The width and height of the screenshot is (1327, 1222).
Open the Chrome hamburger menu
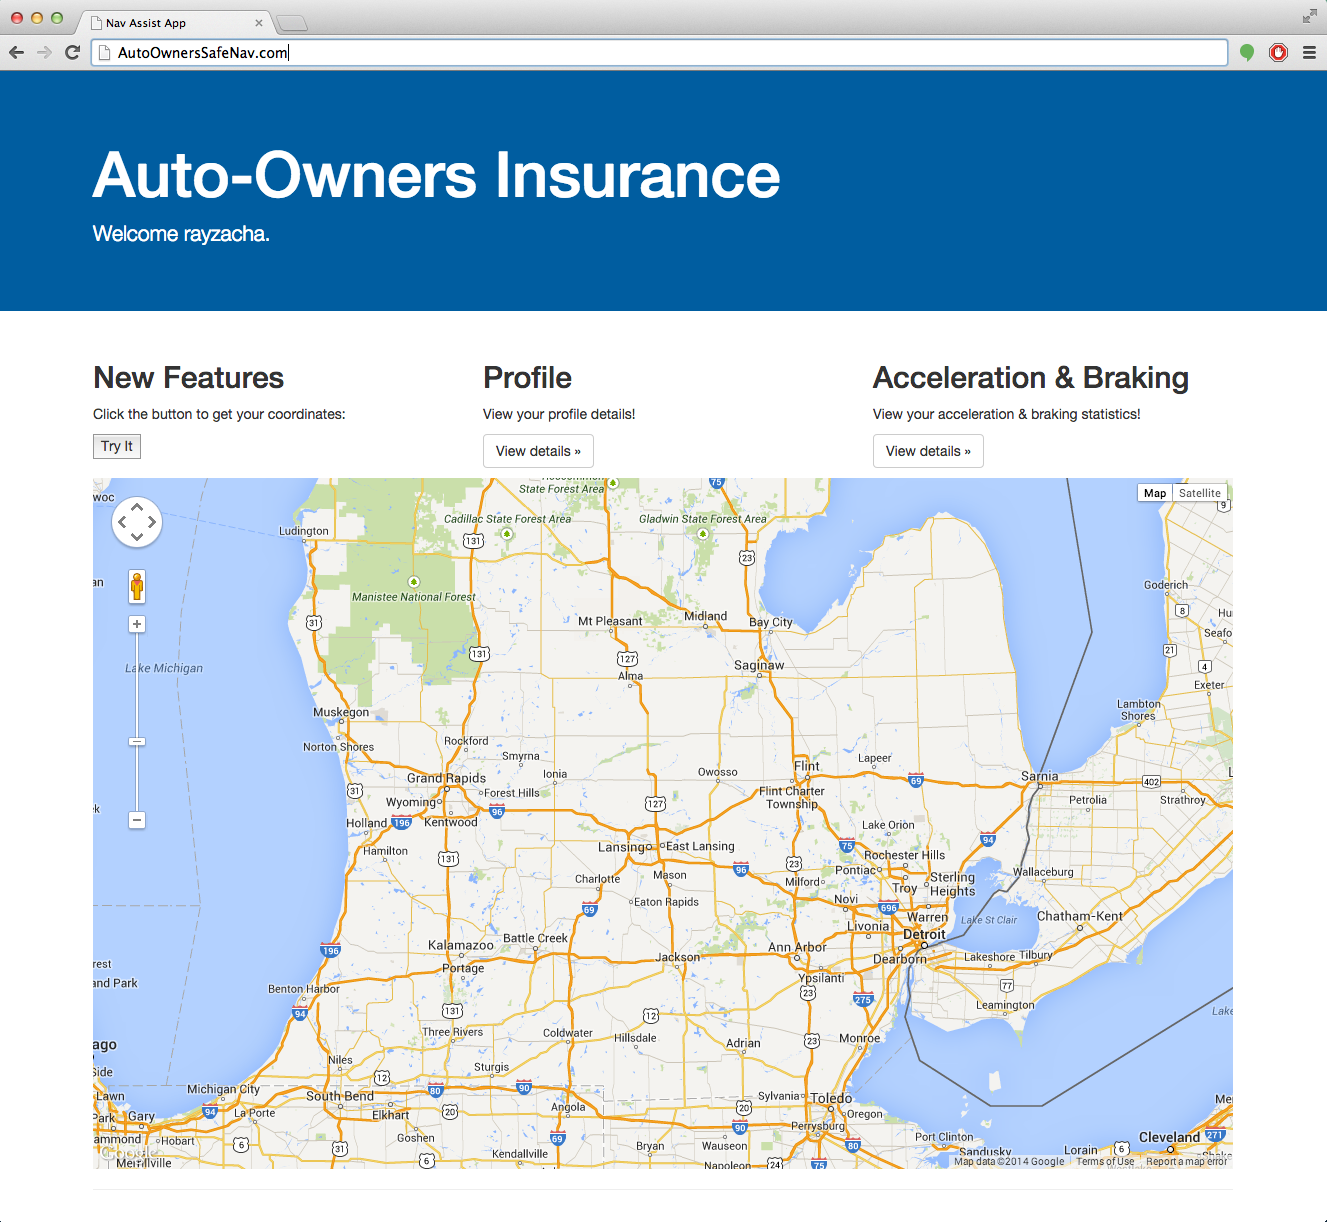pos(1309,53)
